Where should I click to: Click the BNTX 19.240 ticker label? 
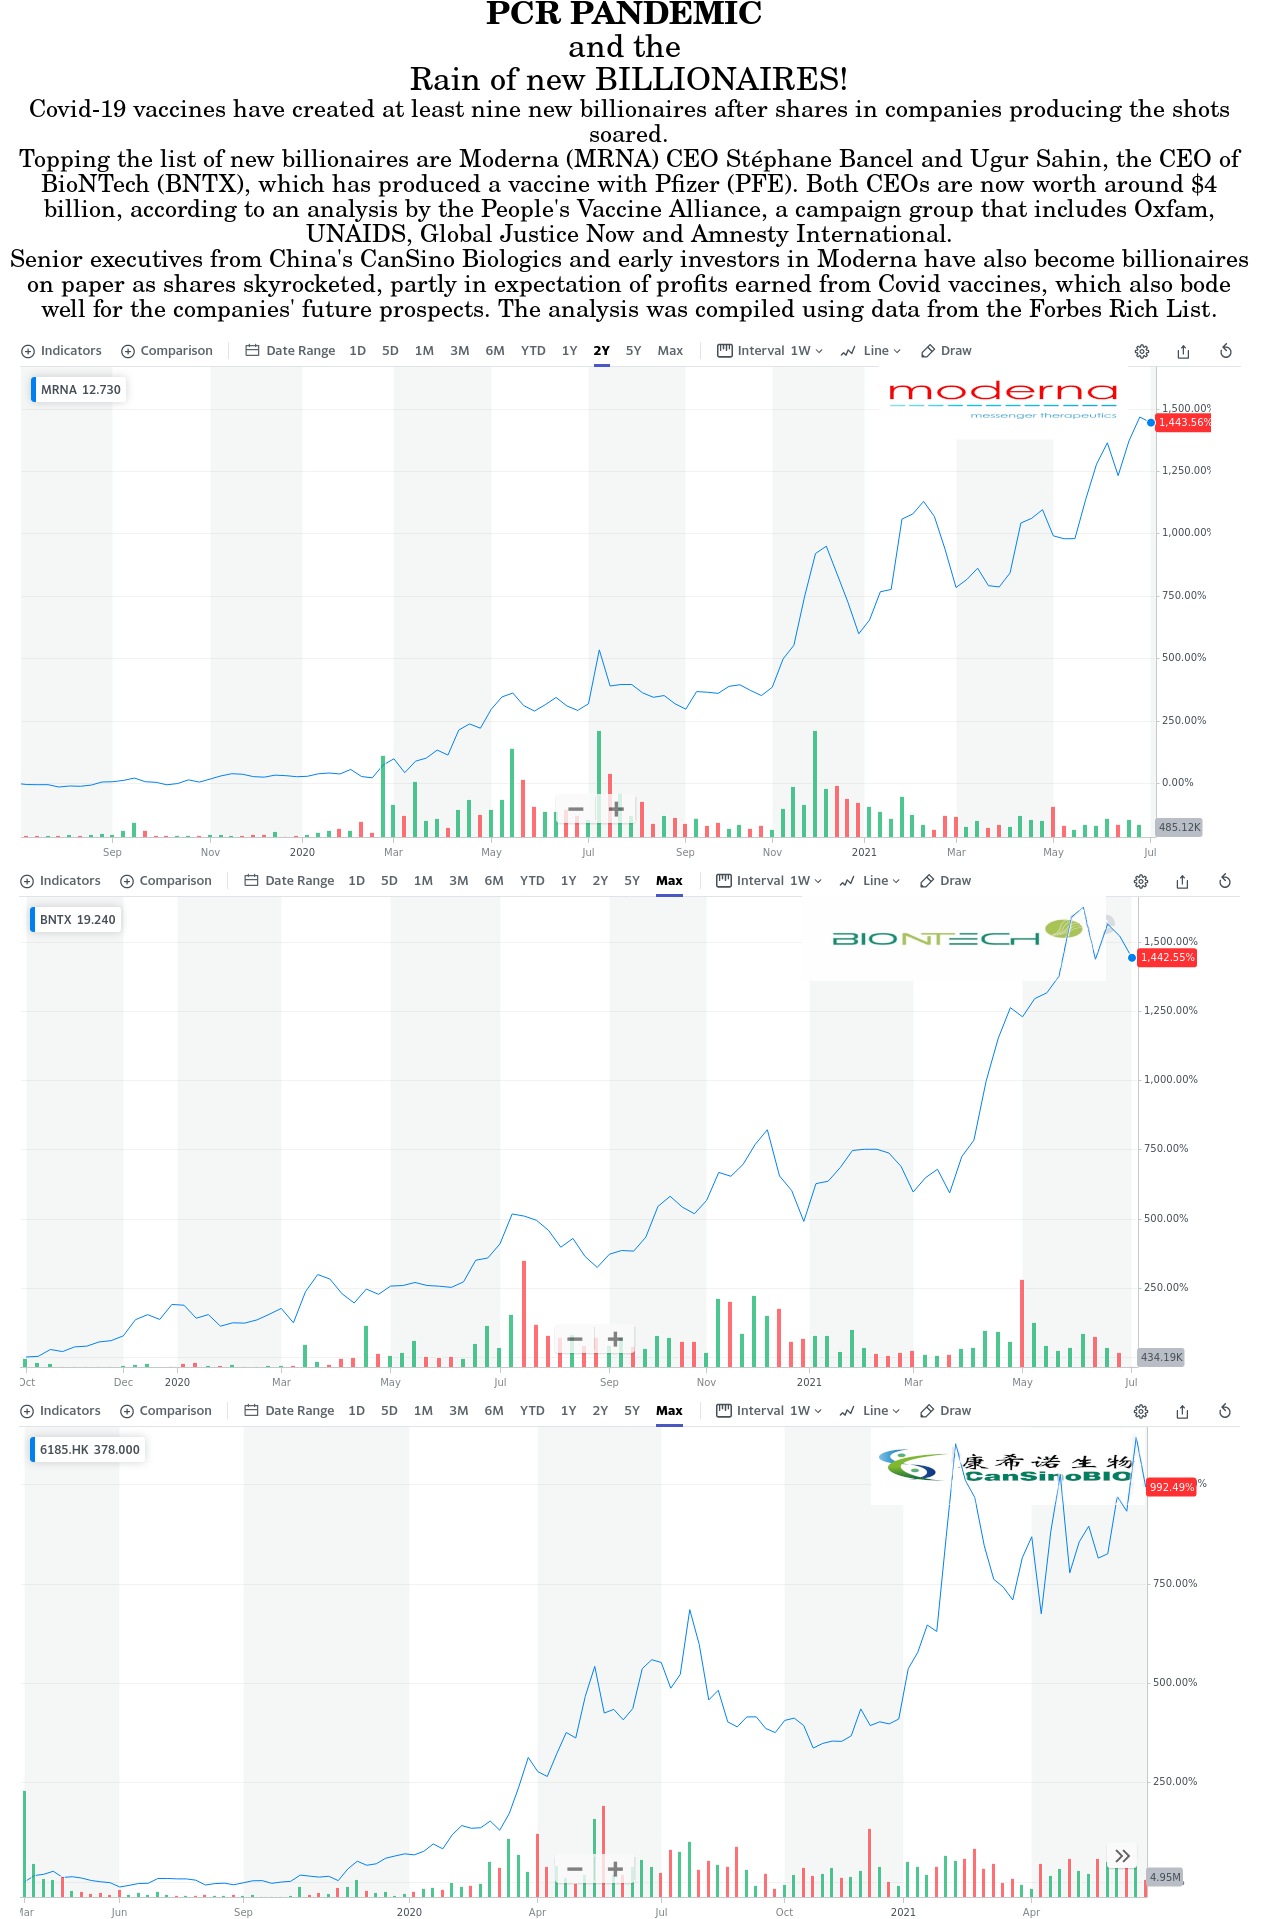pos(77,920)
